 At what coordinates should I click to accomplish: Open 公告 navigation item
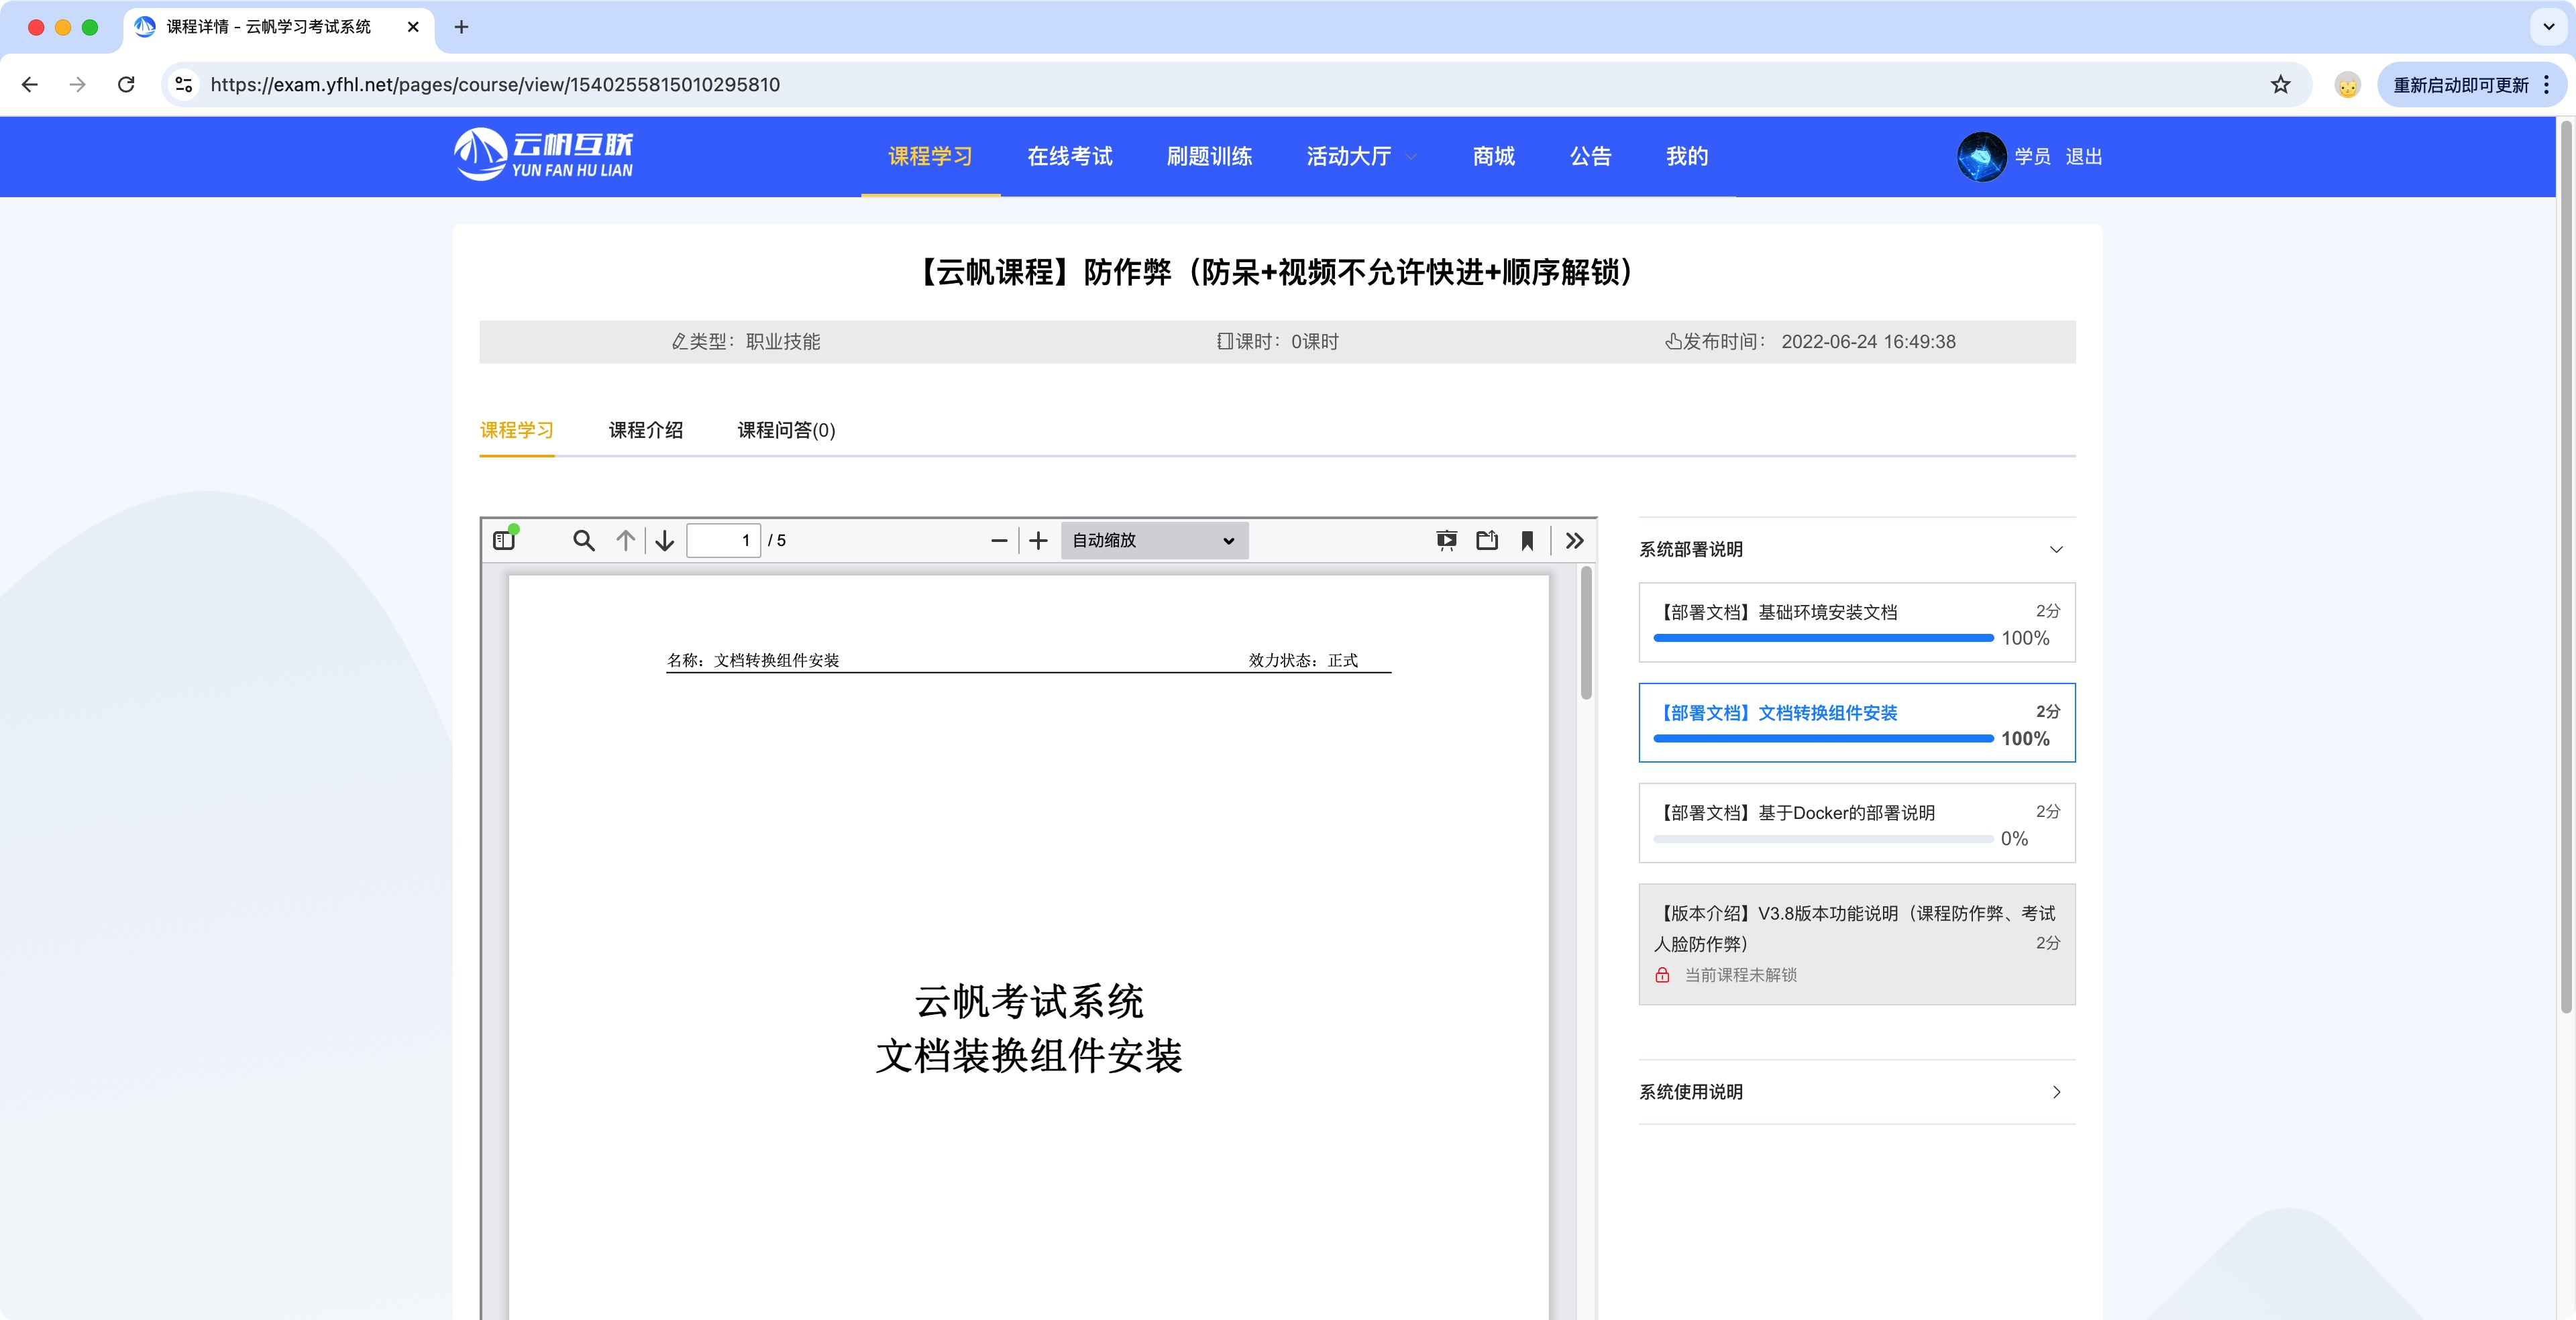pos(1590,156)
